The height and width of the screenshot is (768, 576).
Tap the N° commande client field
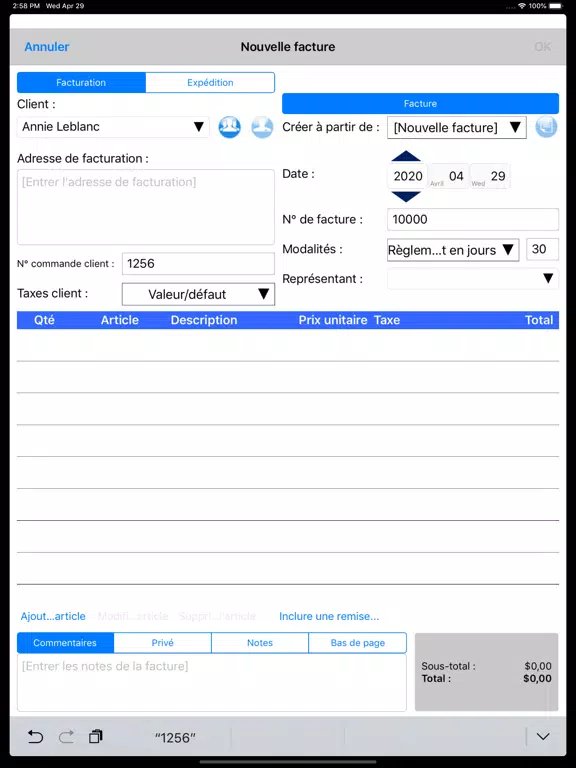(x=198, y=264)
